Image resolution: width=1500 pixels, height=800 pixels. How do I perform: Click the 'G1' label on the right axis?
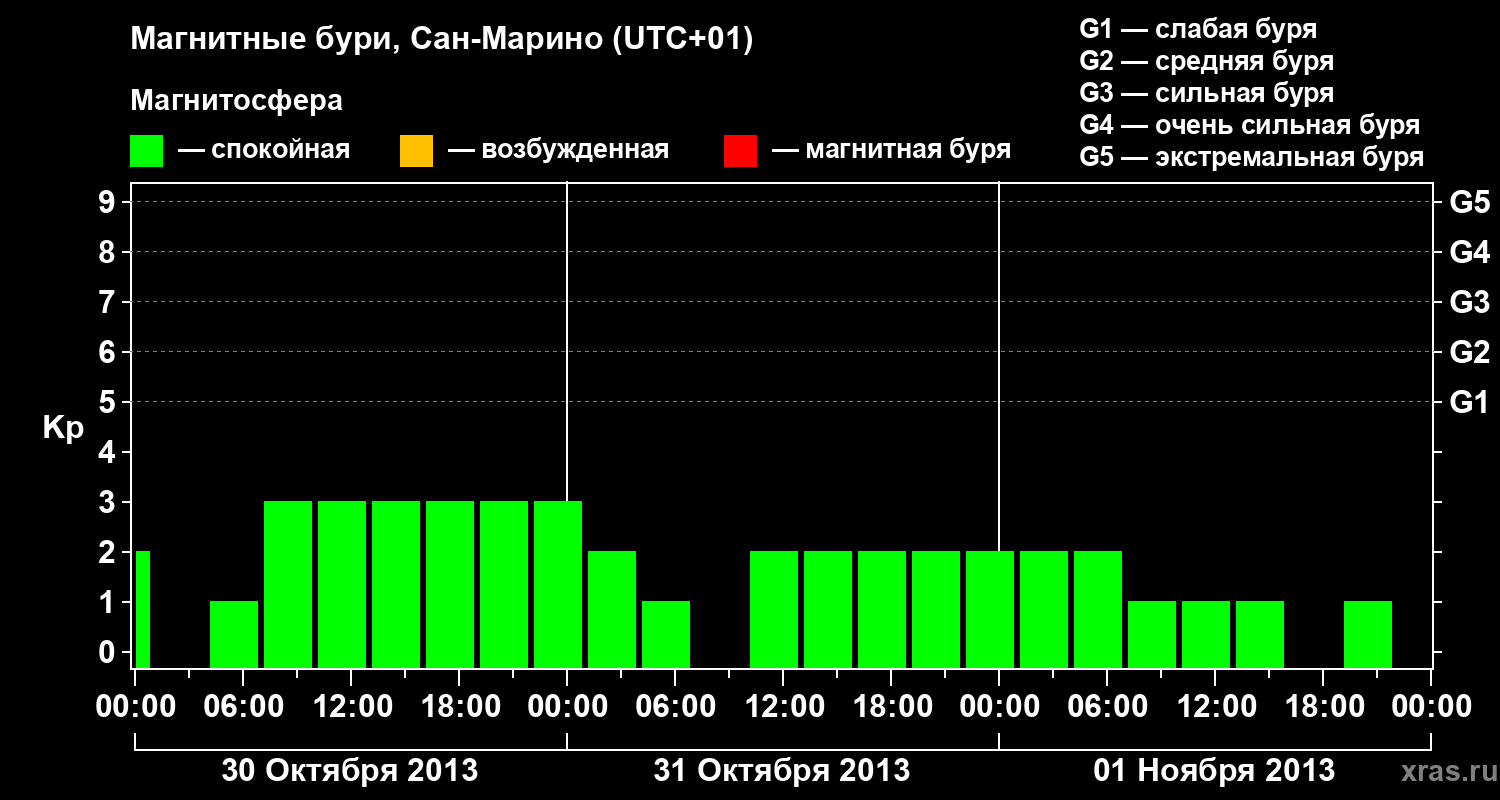[1469, 402]
